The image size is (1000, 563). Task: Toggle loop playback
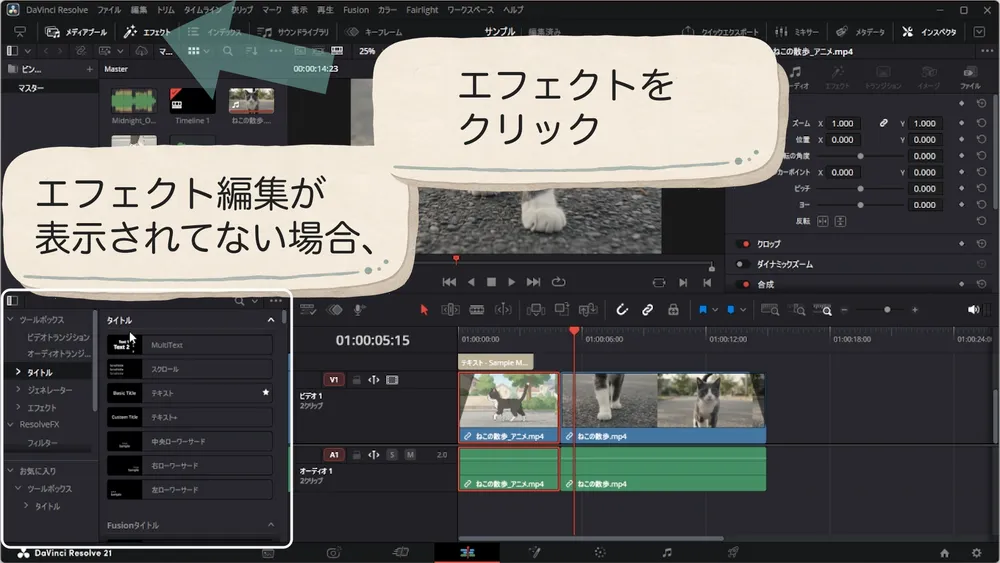click(559, 282)
